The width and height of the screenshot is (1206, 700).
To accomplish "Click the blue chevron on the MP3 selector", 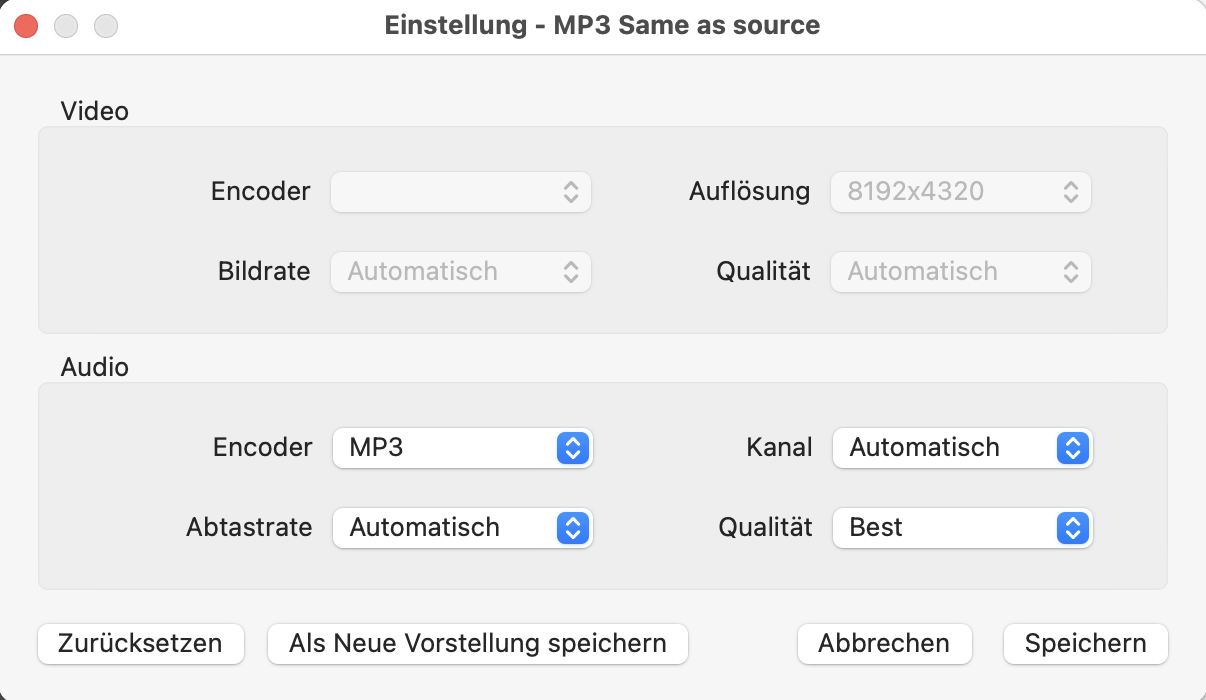I will point(573,448).
